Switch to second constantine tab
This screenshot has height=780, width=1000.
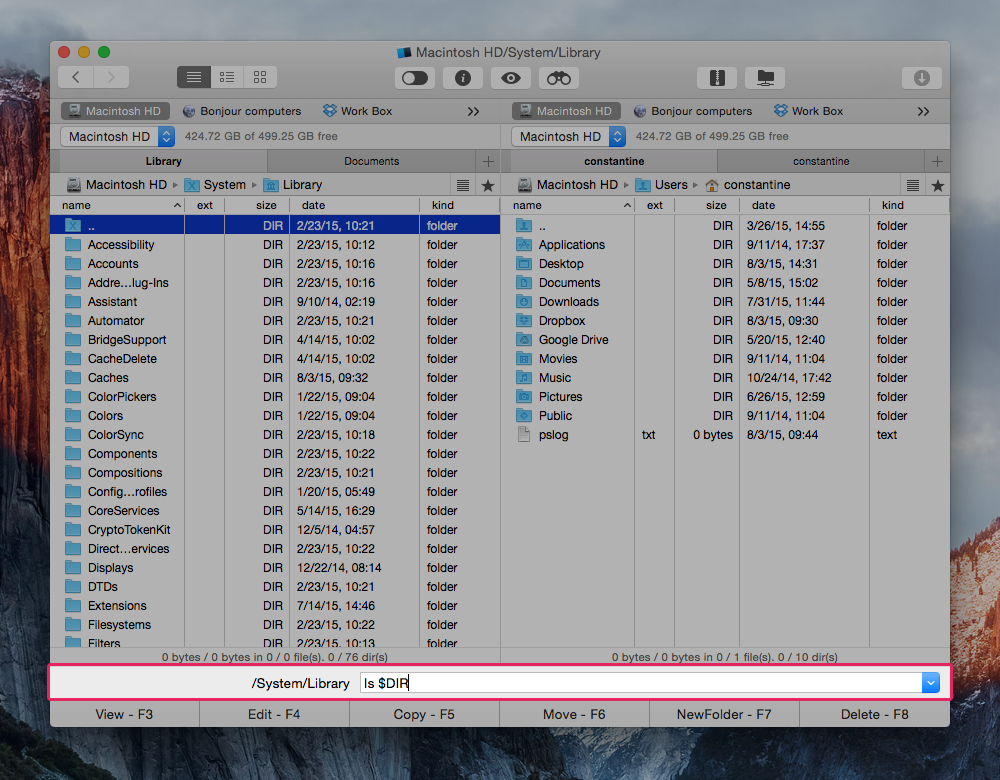point(821,161)
